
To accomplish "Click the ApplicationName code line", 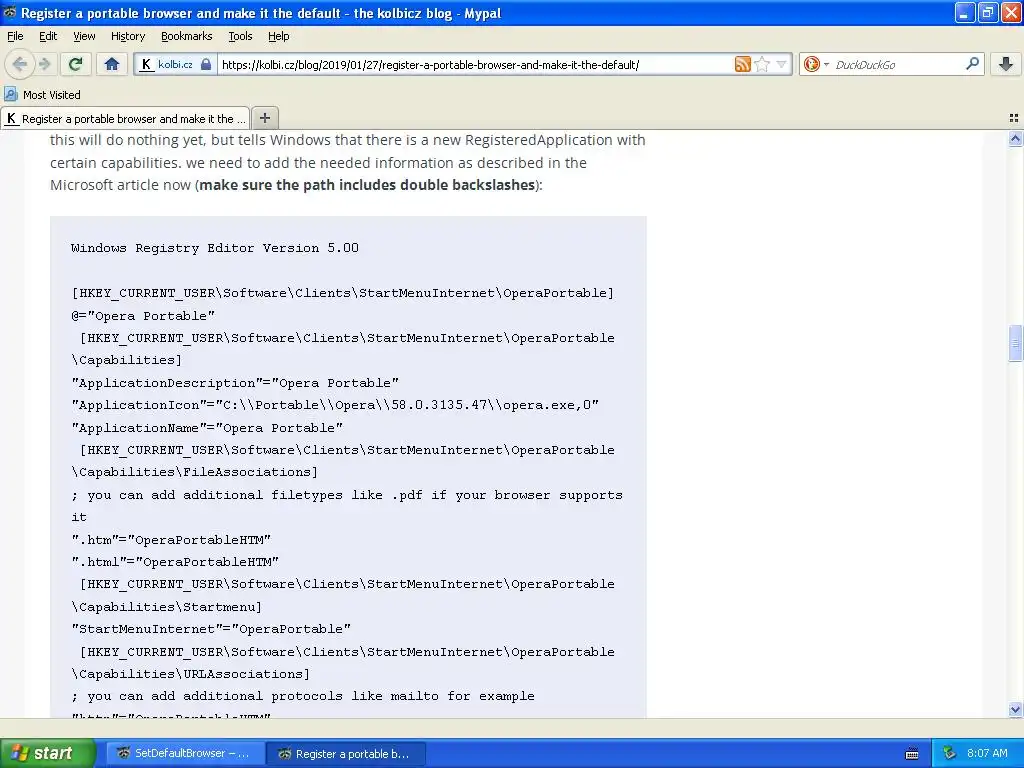I will 207,428.
